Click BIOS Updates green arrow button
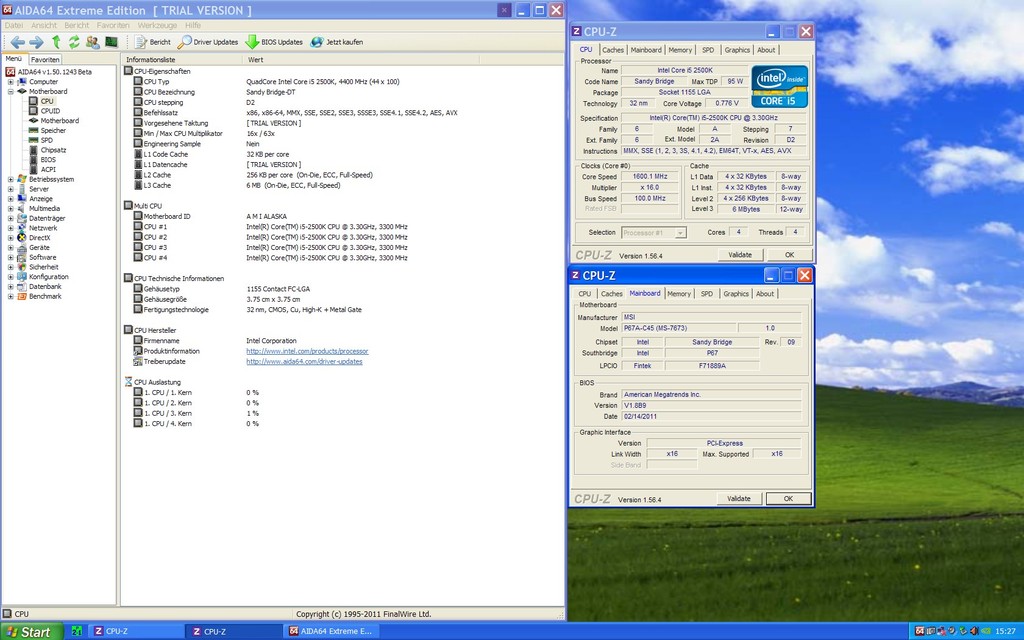1024x640 pixels. click(x=274, y=42)
